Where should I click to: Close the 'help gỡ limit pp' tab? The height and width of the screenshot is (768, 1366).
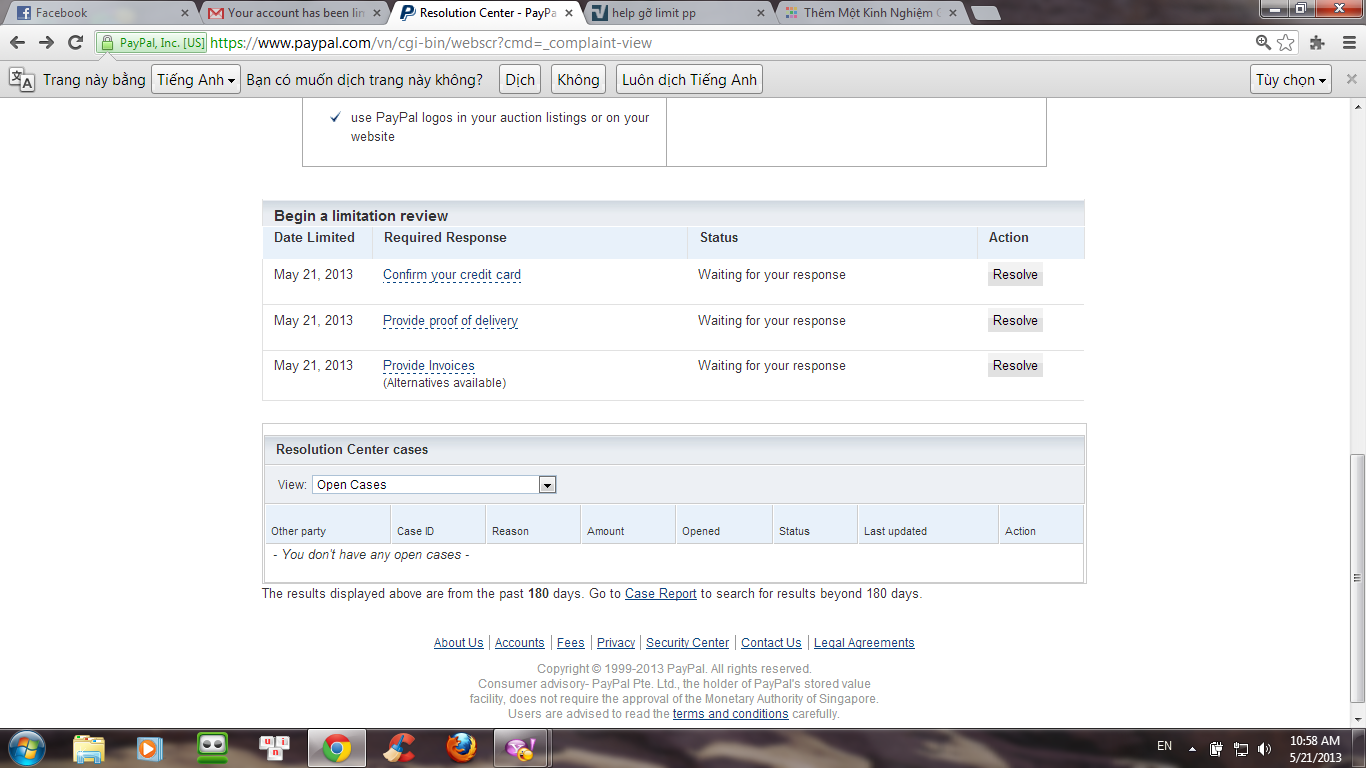pos(759,13)
